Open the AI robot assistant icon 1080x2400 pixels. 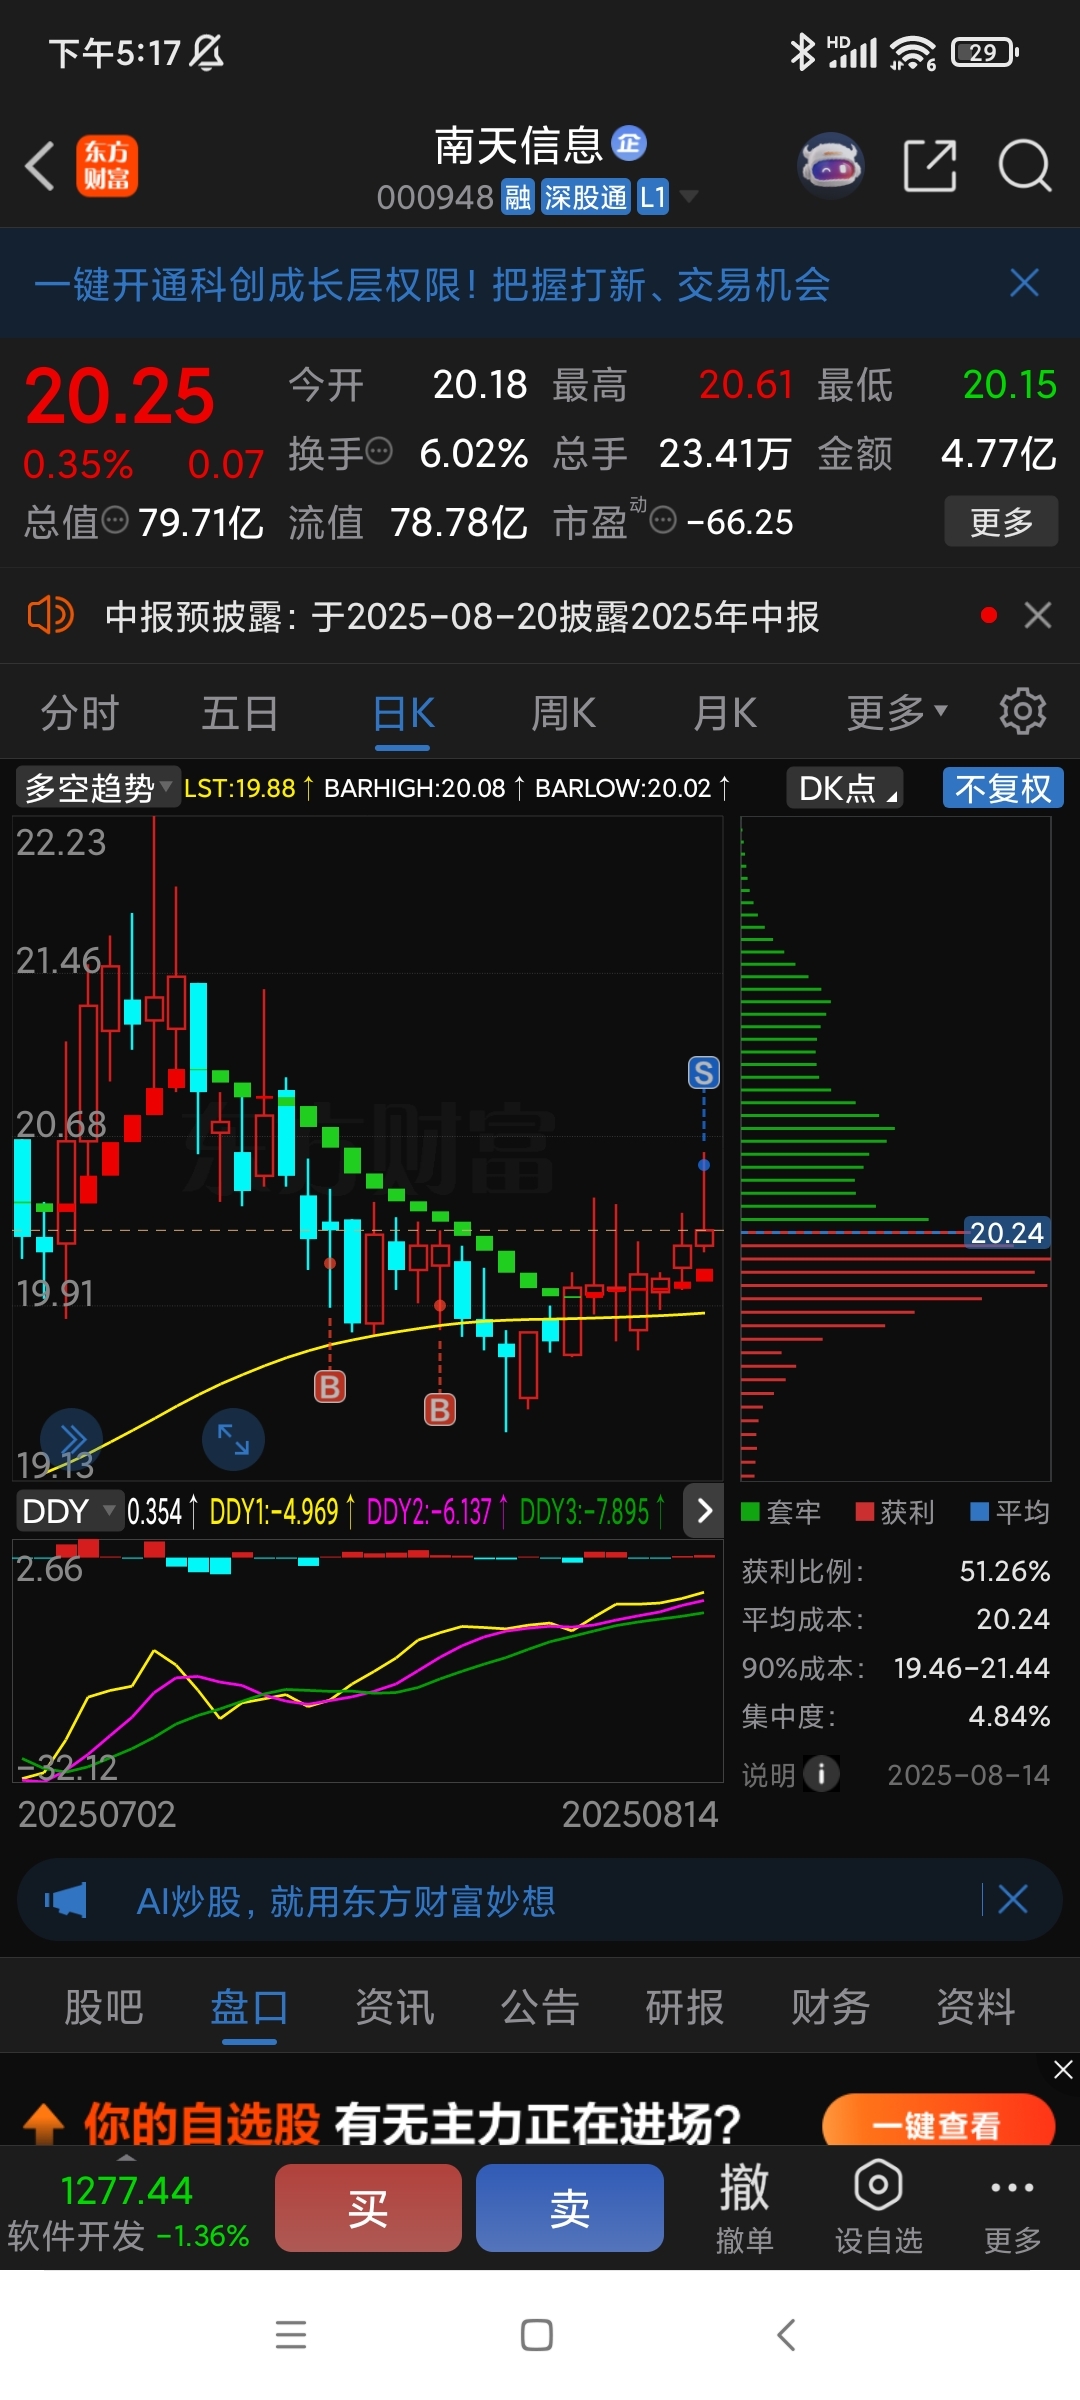pyautogui.click(x=831, y=165)
